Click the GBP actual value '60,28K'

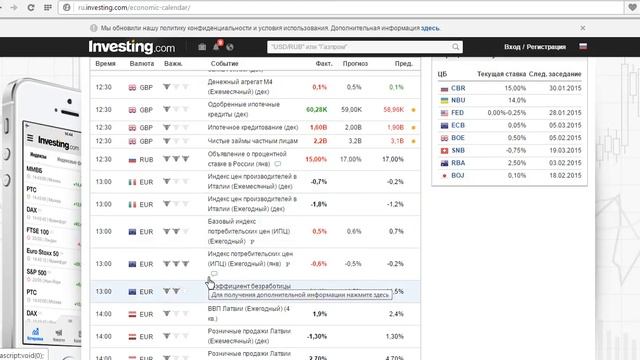click(316, 109)
